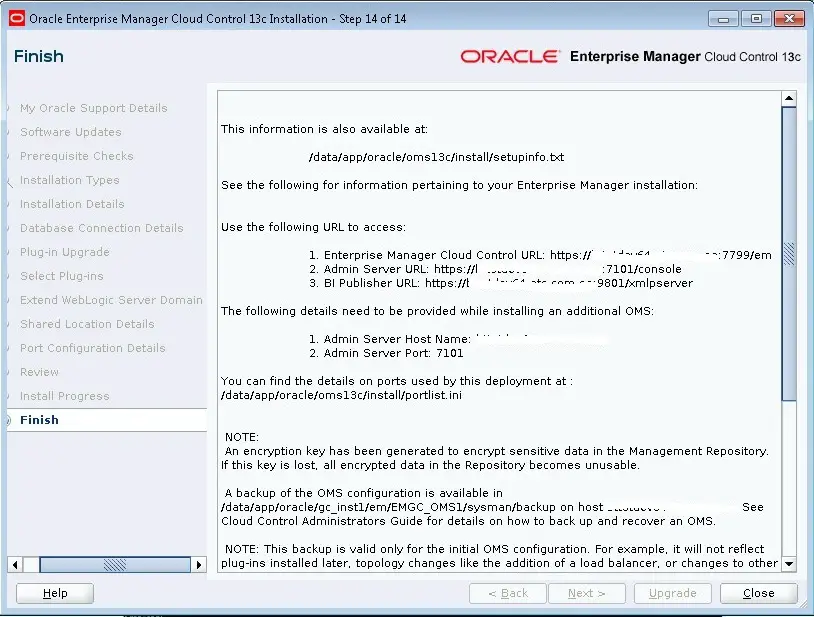814x617 pixels.
Task: Select the Software Updates step
Action: 71,132
